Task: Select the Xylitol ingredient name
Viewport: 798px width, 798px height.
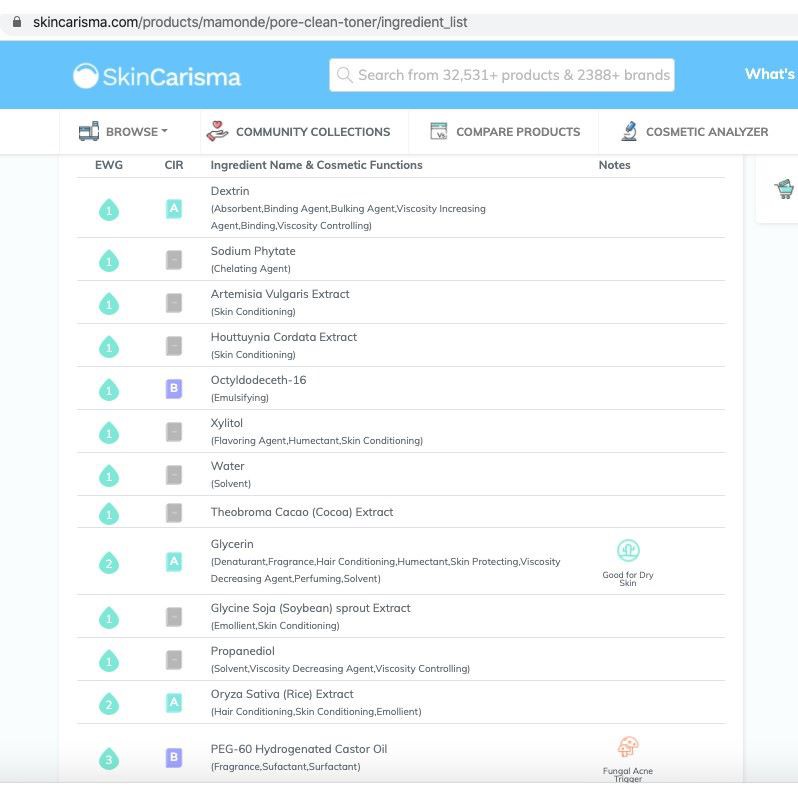Action: coord(227,423)
